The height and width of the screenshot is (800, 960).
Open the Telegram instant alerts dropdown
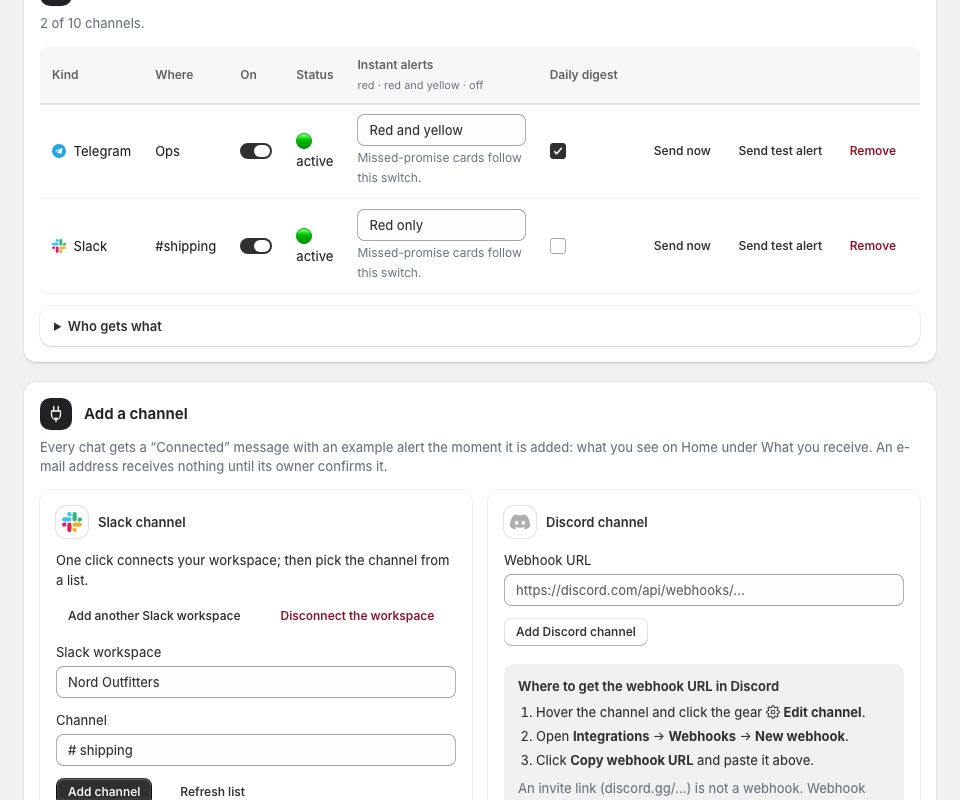tap(441, 130)
